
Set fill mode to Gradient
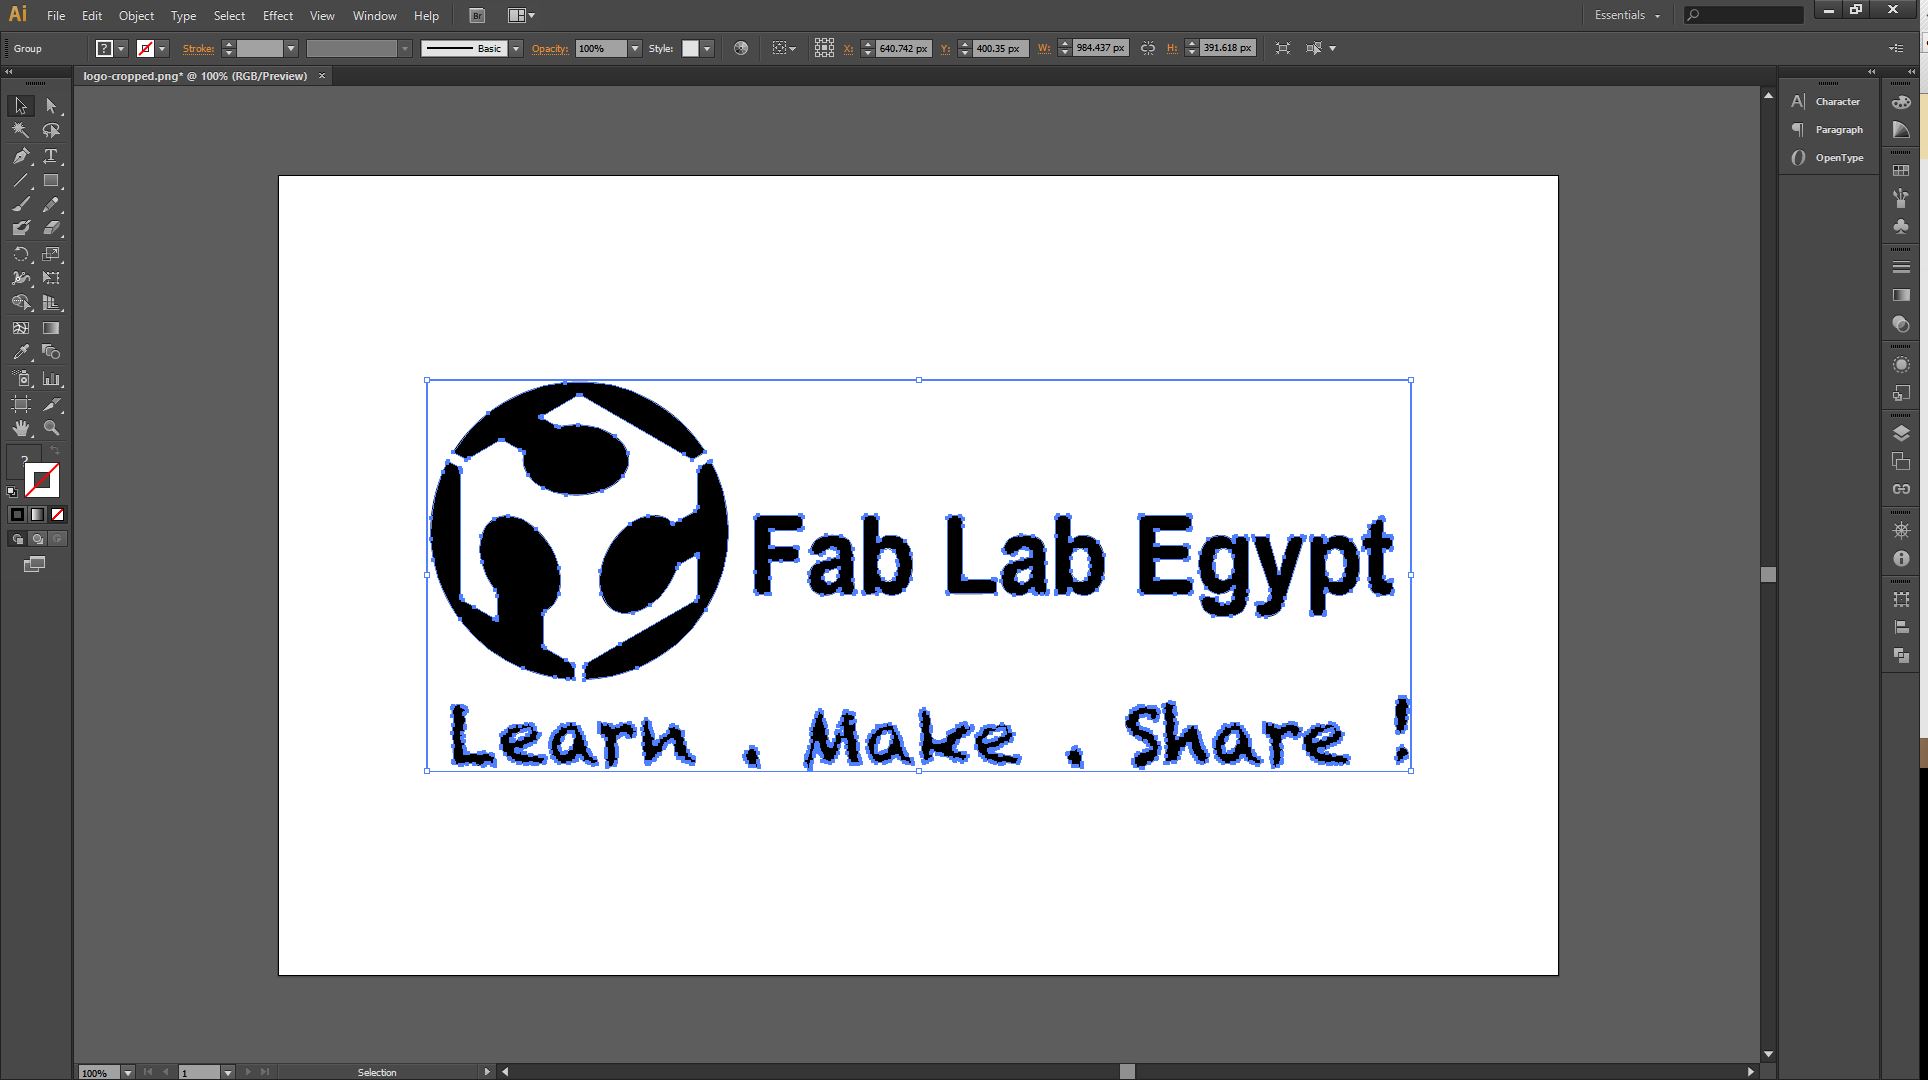[37, 515]
